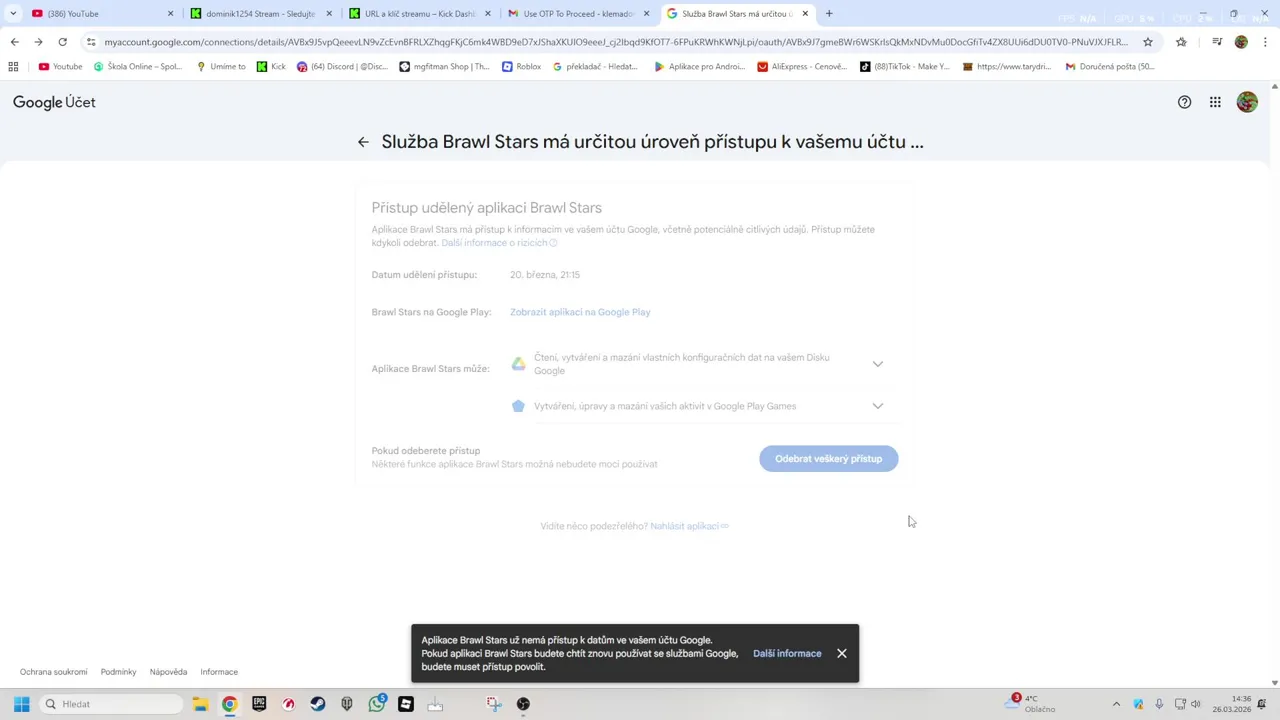
Task: Expand the Google Drive permission details
Action: pyautogui.click(x=877, y=364)
